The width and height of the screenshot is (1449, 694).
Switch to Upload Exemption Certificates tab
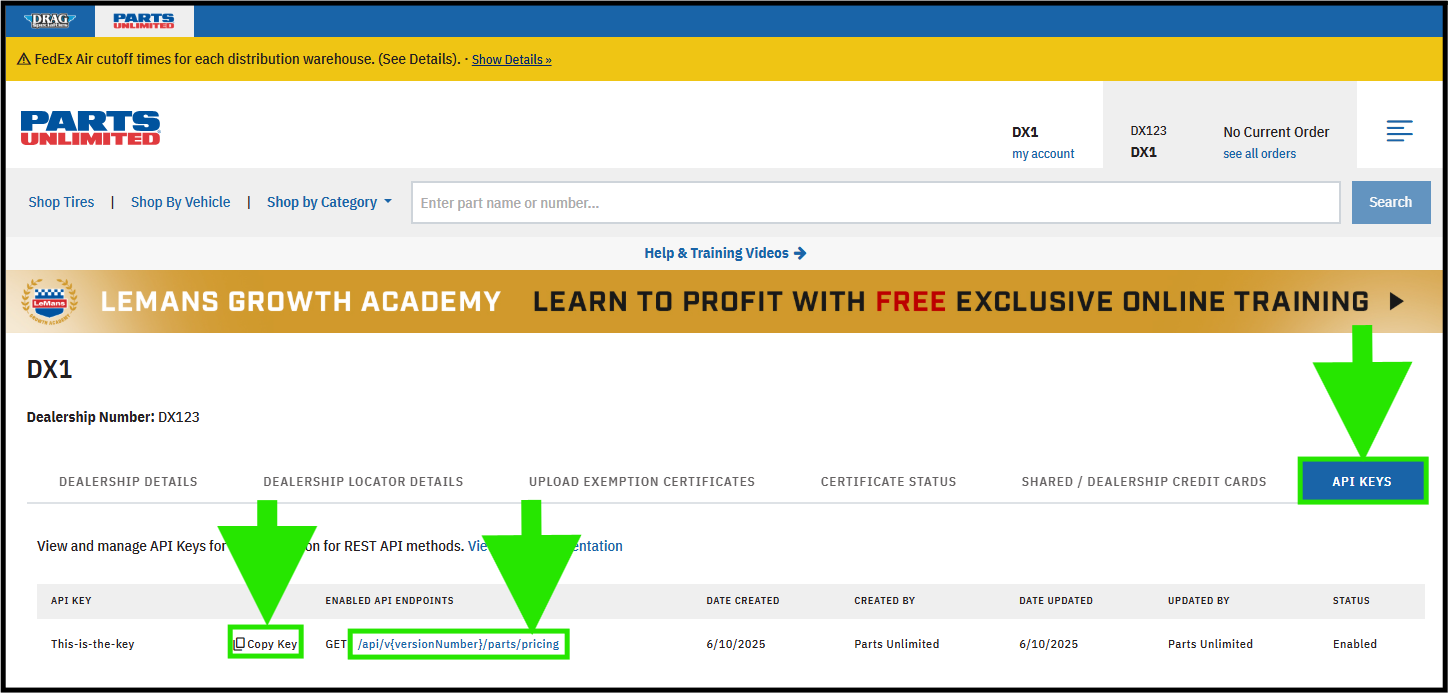[x=642, y=482]
